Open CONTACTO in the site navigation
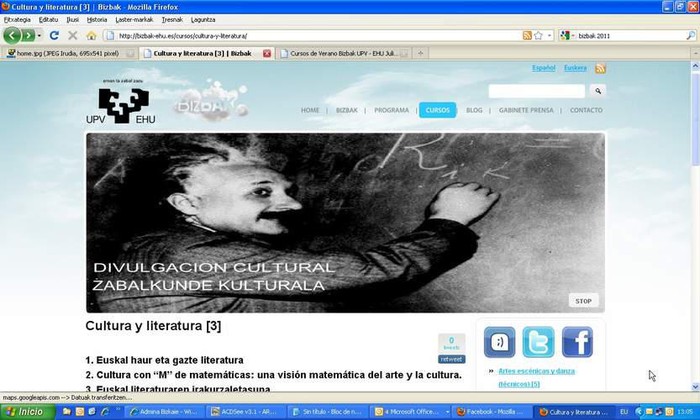700x420 pixels. click(586, 110)
